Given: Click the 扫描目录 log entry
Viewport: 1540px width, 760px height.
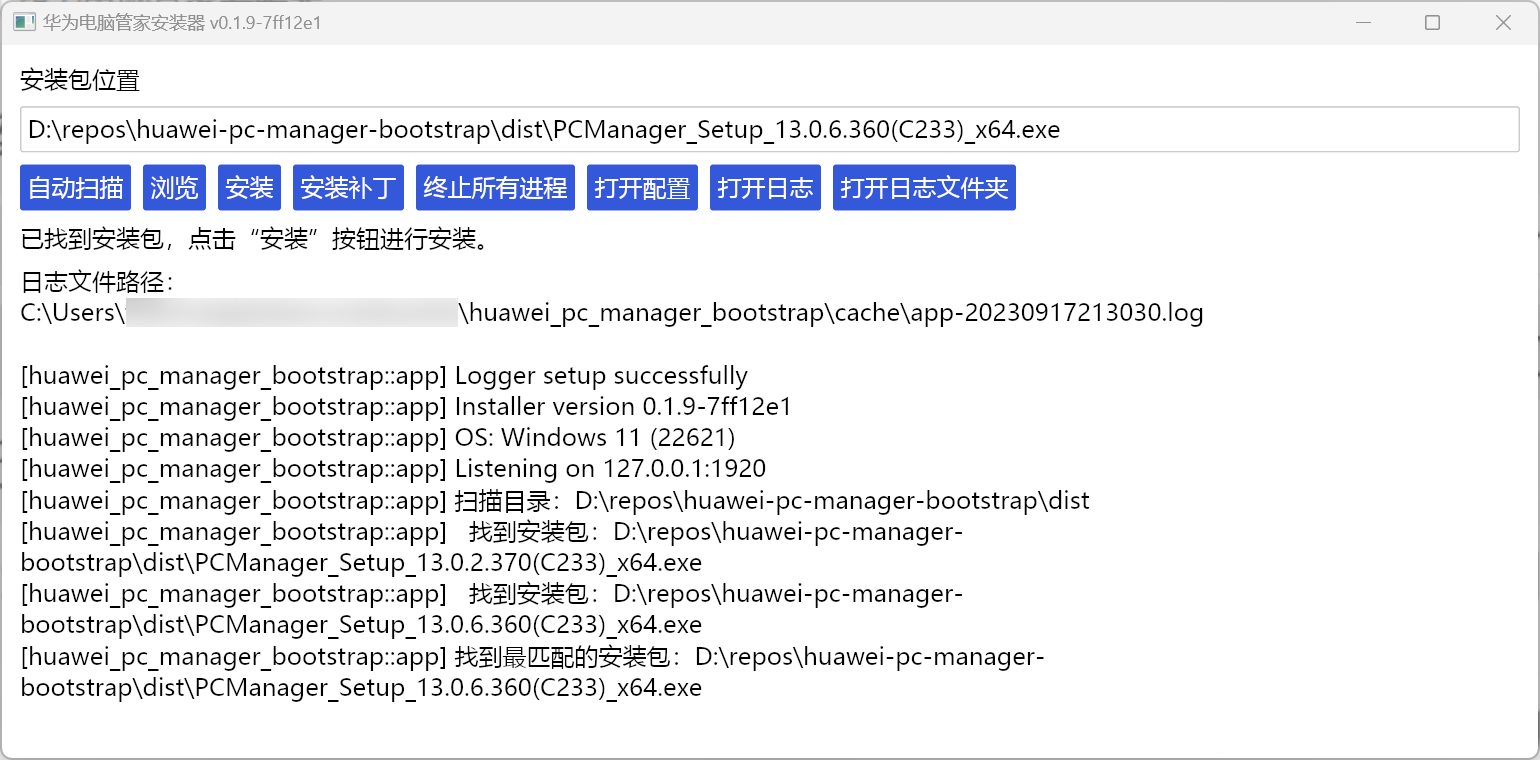Looking at the screenshot, I should coord(555,500).
